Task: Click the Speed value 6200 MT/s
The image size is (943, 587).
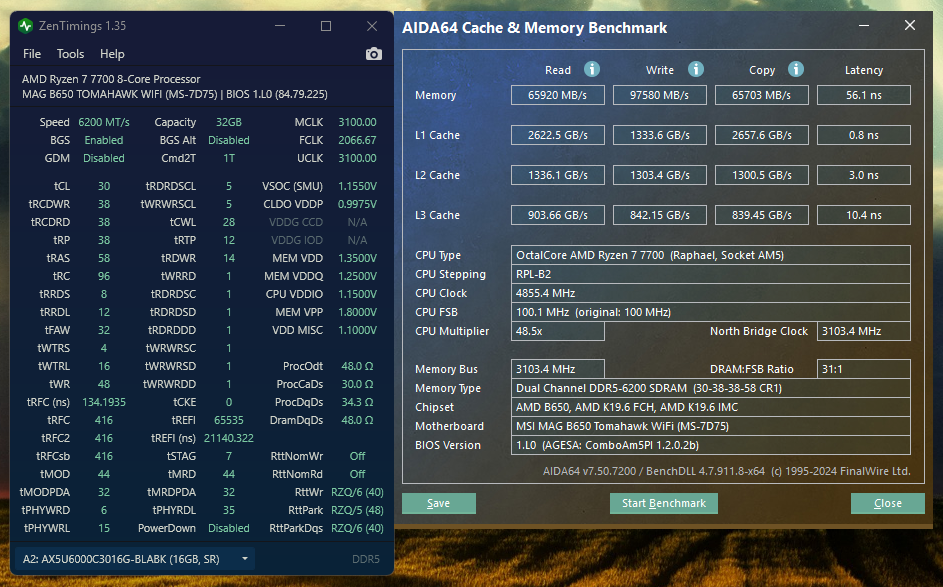Action: [103, 122]
